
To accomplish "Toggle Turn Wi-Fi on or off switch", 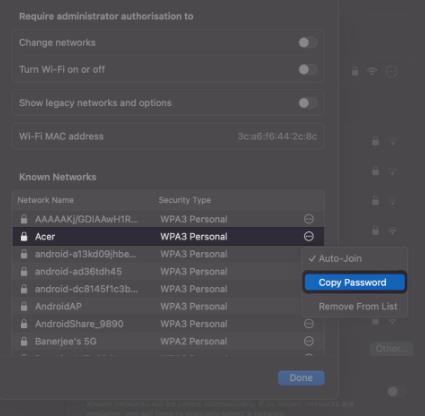I will click(308, 70).
